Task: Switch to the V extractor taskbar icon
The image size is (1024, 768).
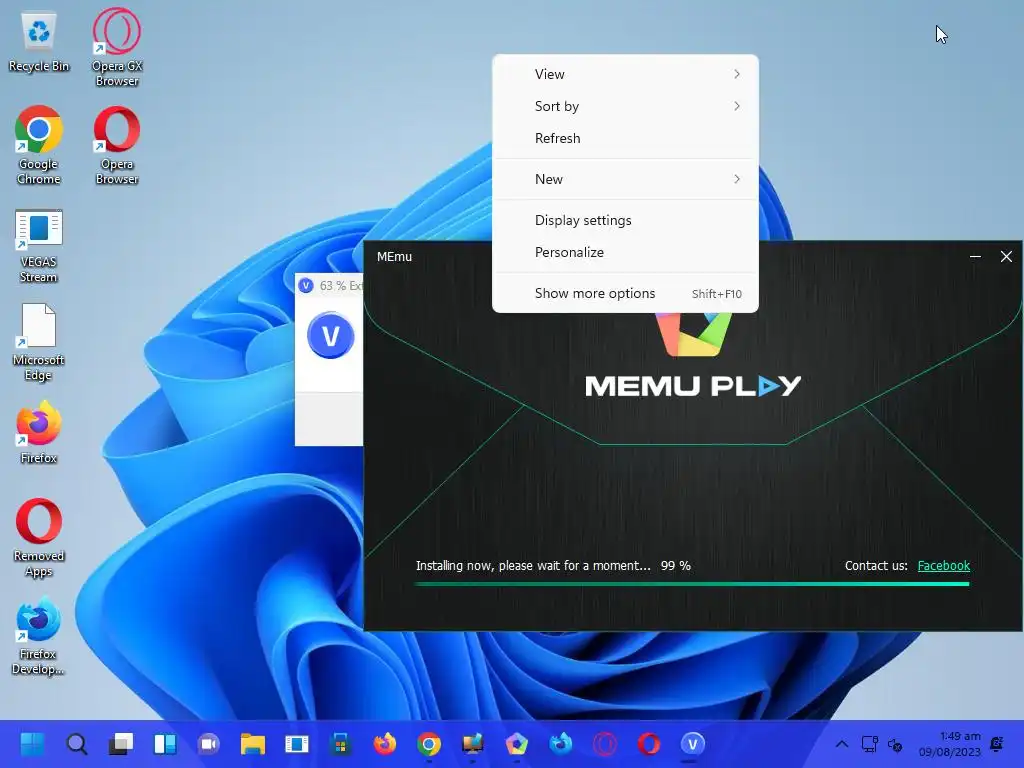Action: point(692,744)
